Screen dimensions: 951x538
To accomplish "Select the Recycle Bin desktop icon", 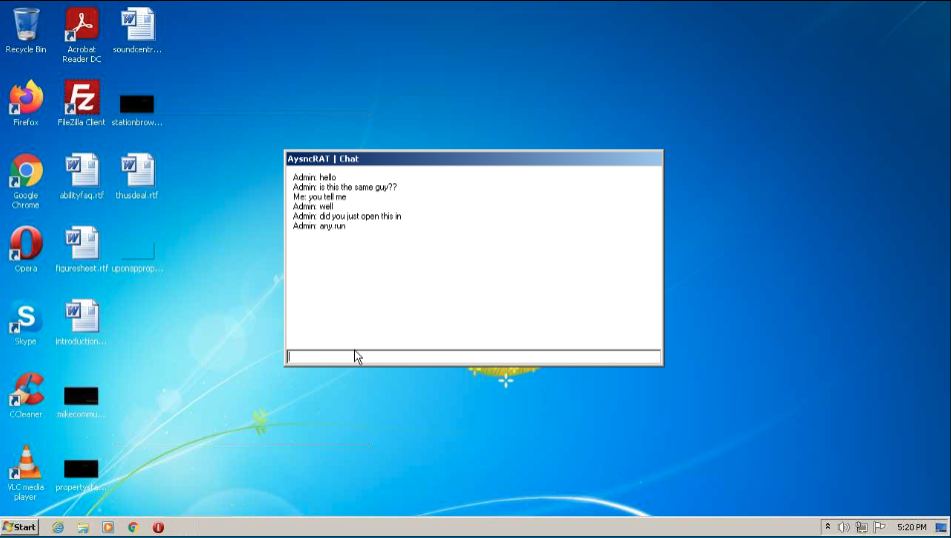I will (x=25, y=30).
